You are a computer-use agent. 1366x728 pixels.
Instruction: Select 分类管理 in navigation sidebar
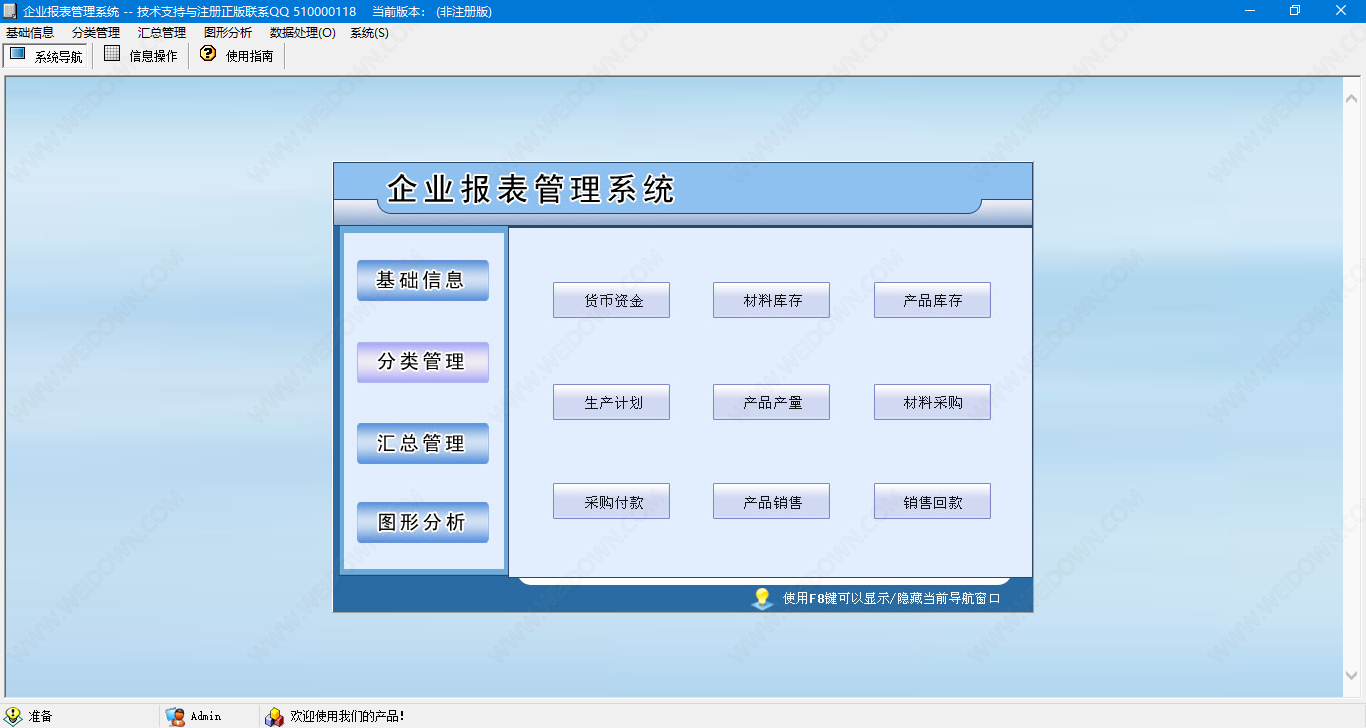coord(423,362)
